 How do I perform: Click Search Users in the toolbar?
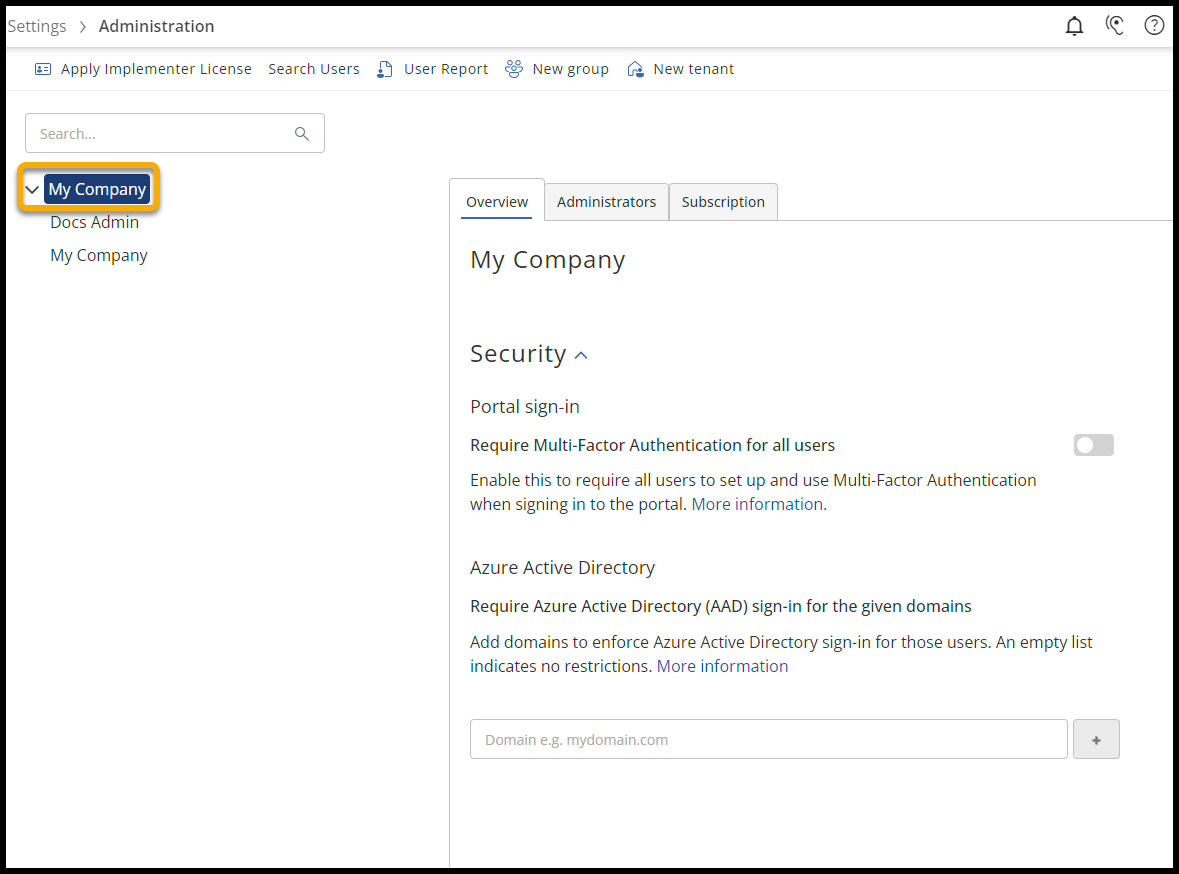313,69
